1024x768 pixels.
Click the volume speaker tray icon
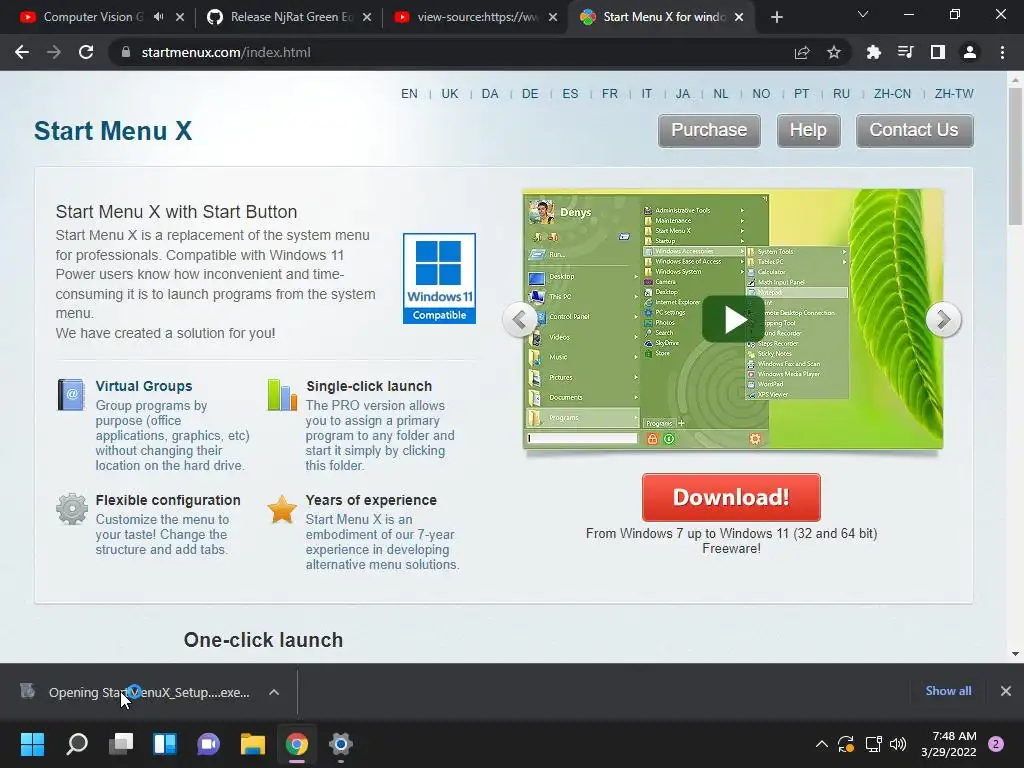coord(899,744)
